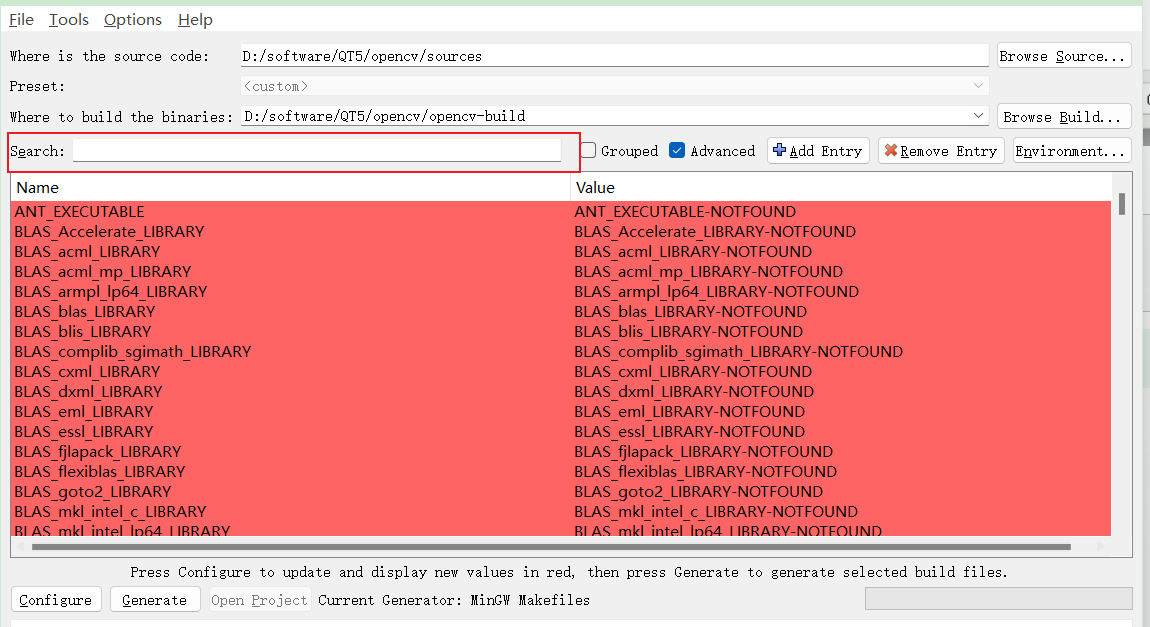Select the ANT_EXECUTABLE entry row
This screenshot has height=627, width=1150.
click(290, 212)
